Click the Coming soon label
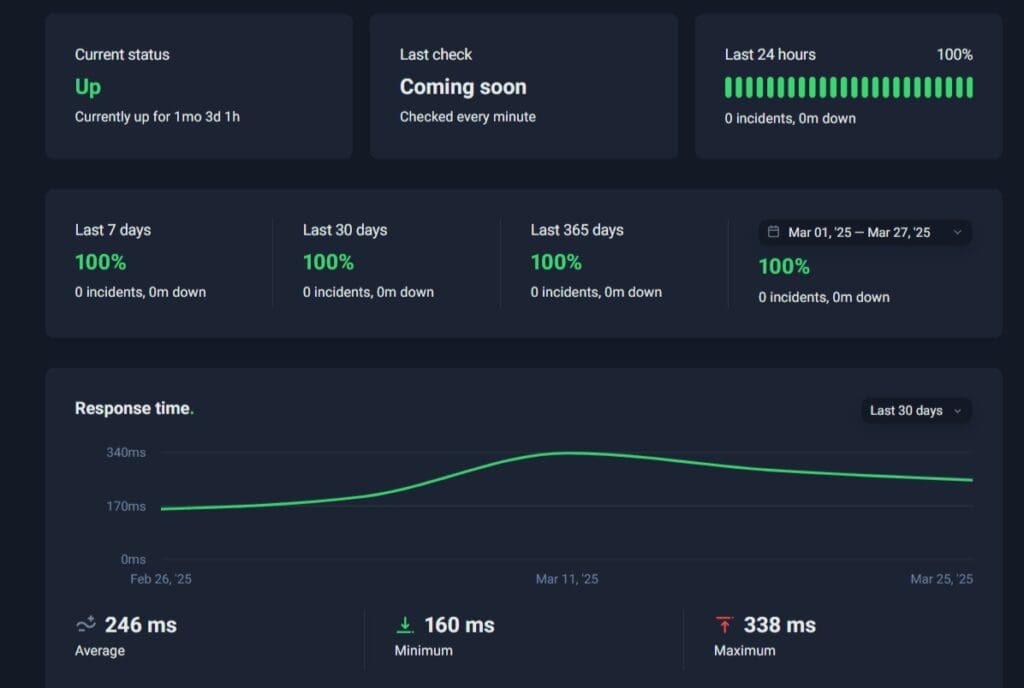Image resolution: width=1024 pixels, height=688 pixels. [x=463, y=87]
